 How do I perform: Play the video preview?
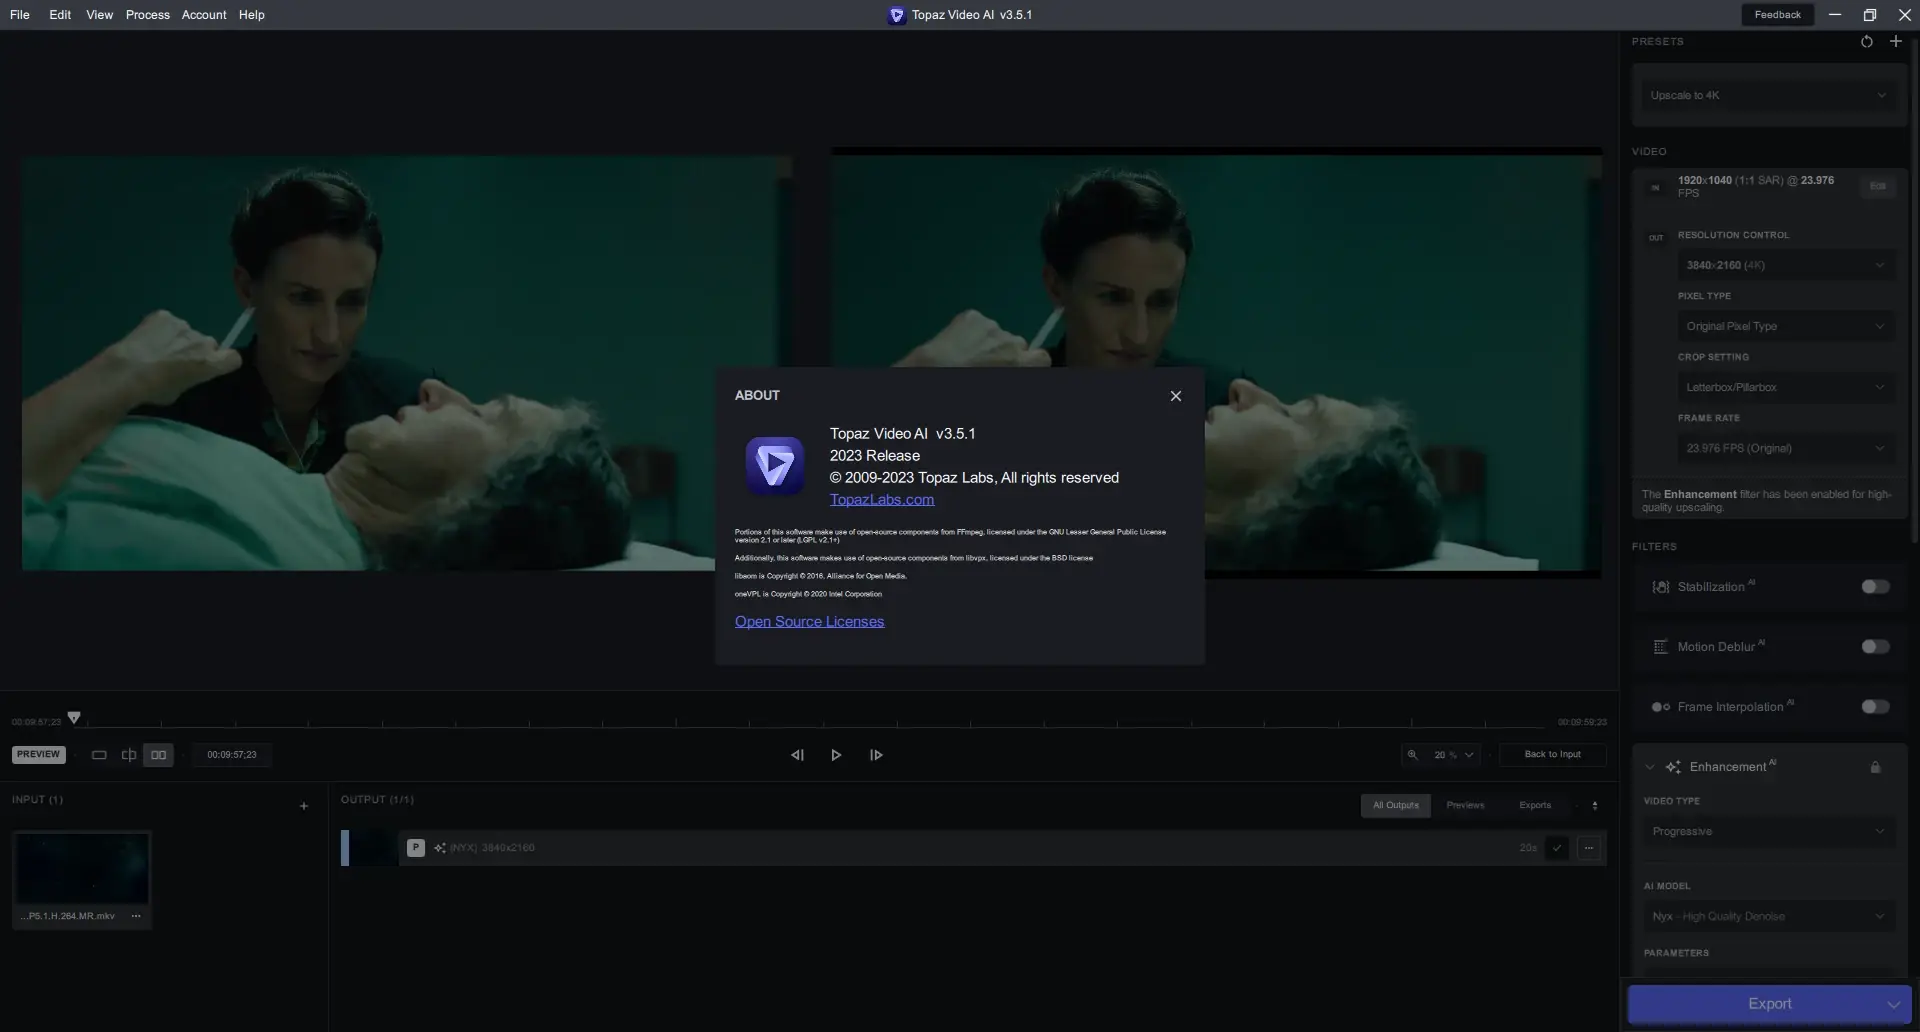(836, 755)
